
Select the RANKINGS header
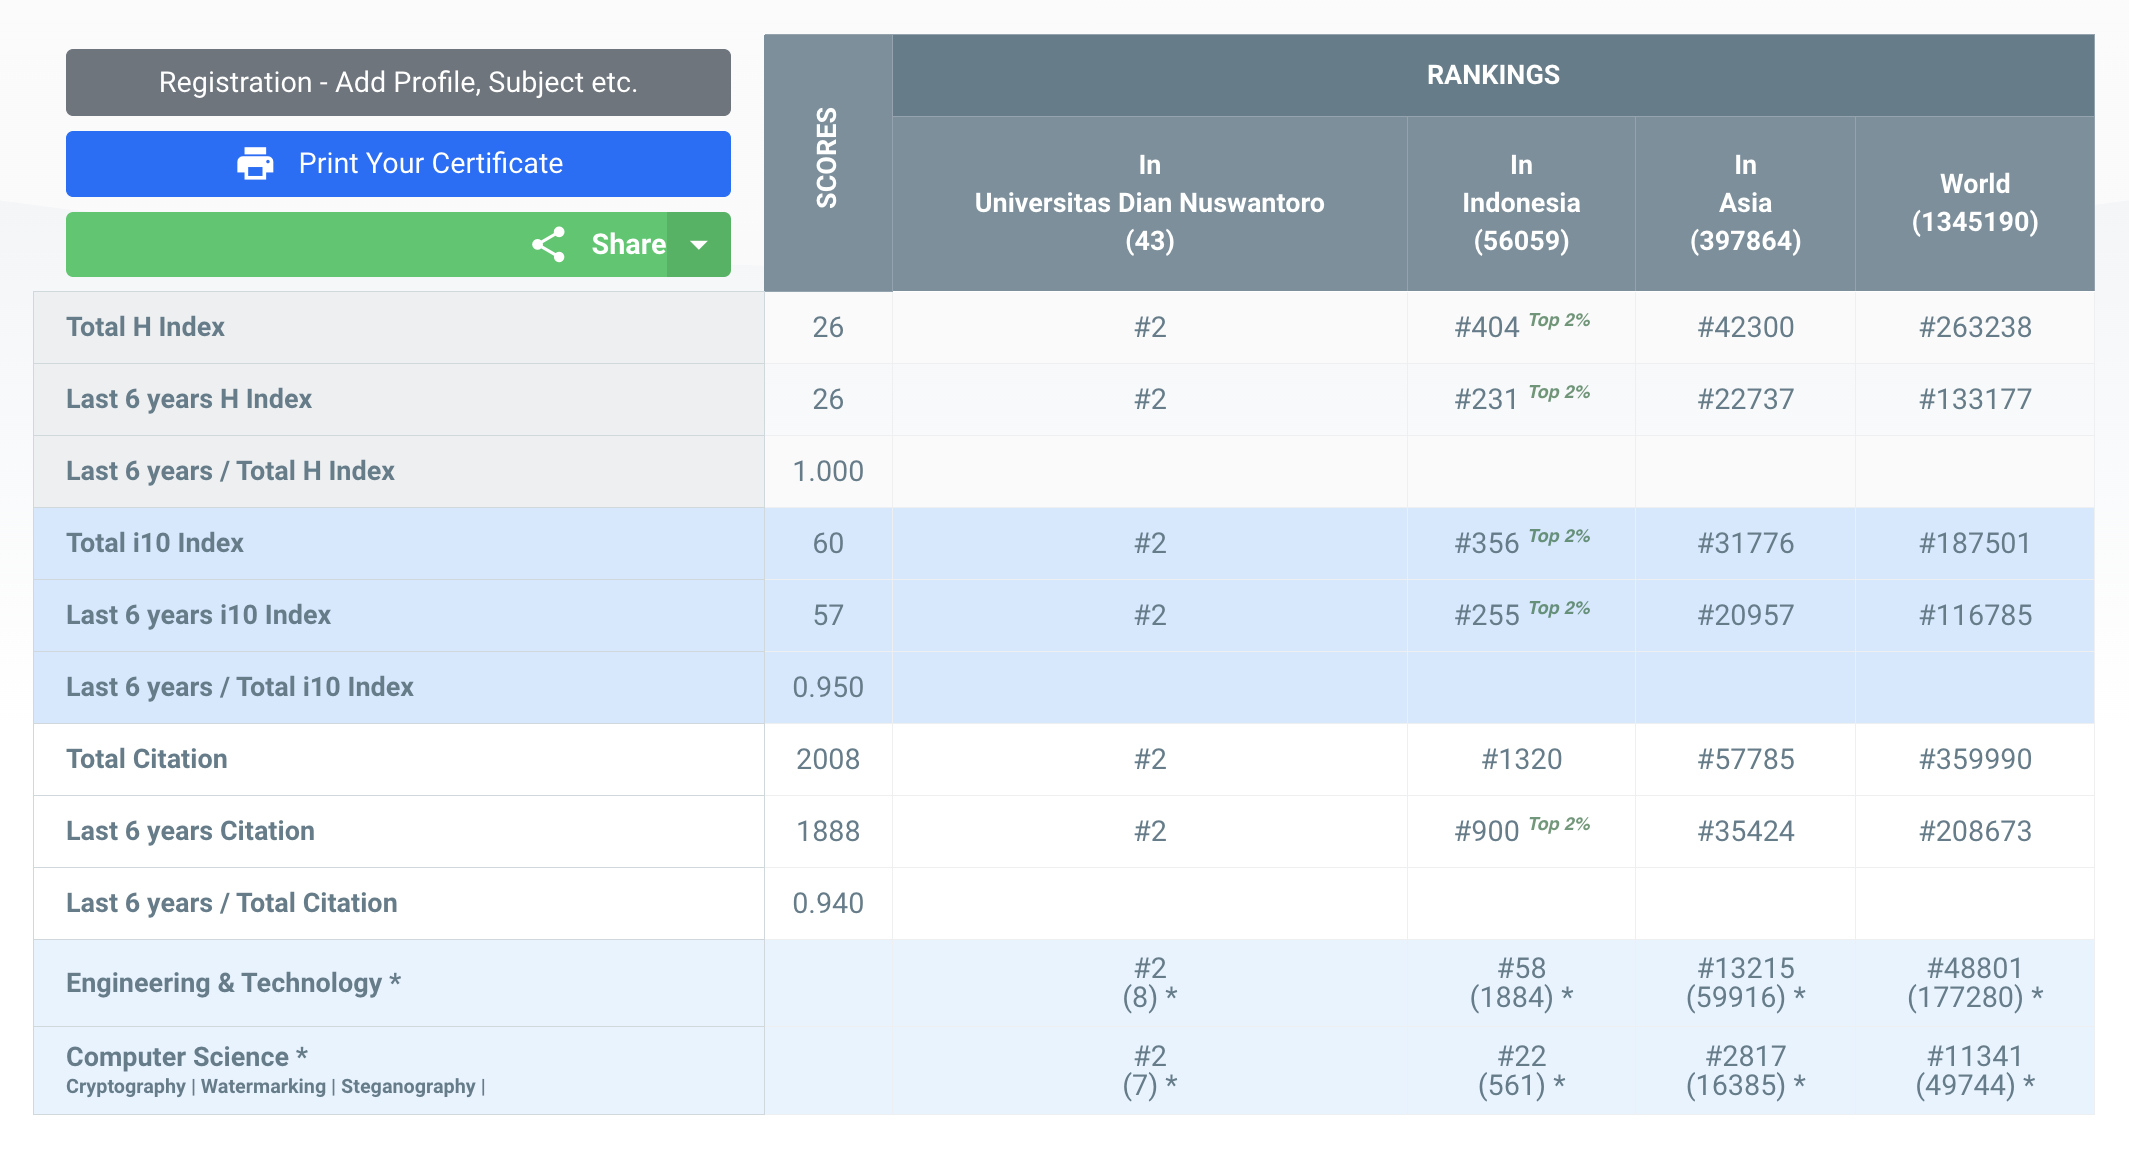point(1492,75)
